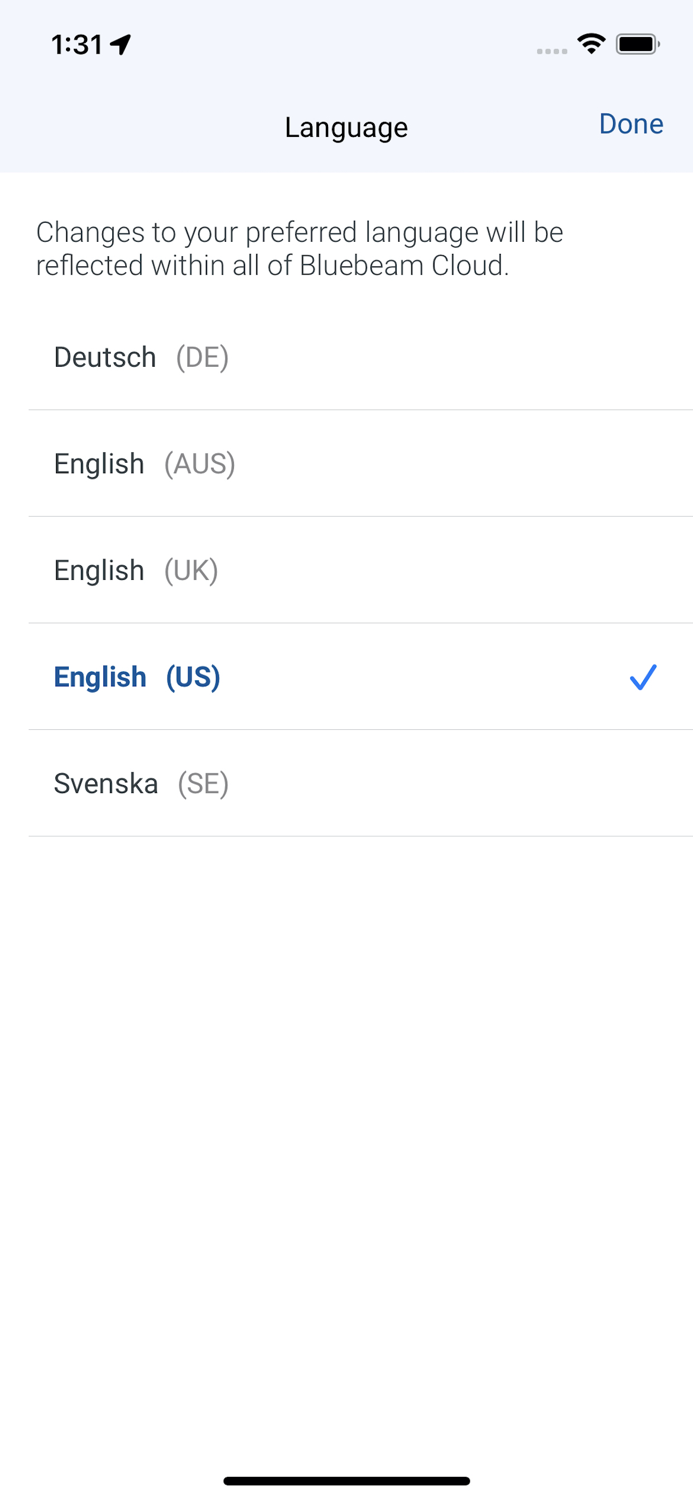693x1500 pixels.
Task: Click the (AUS) region code label
Action: click(x=200, y=464)
